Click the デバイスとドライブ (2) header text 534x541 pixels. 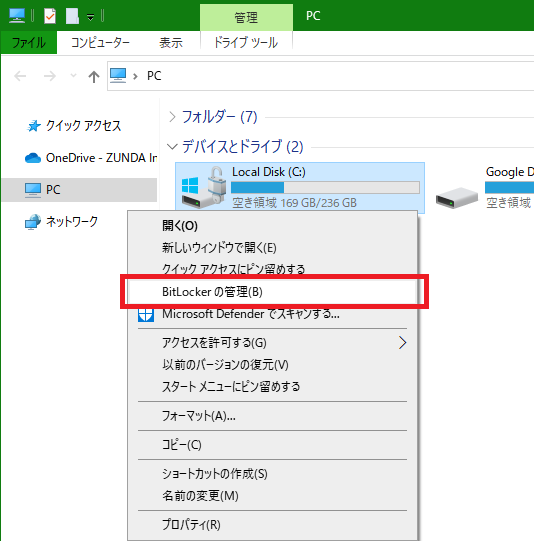click(243, 147)
